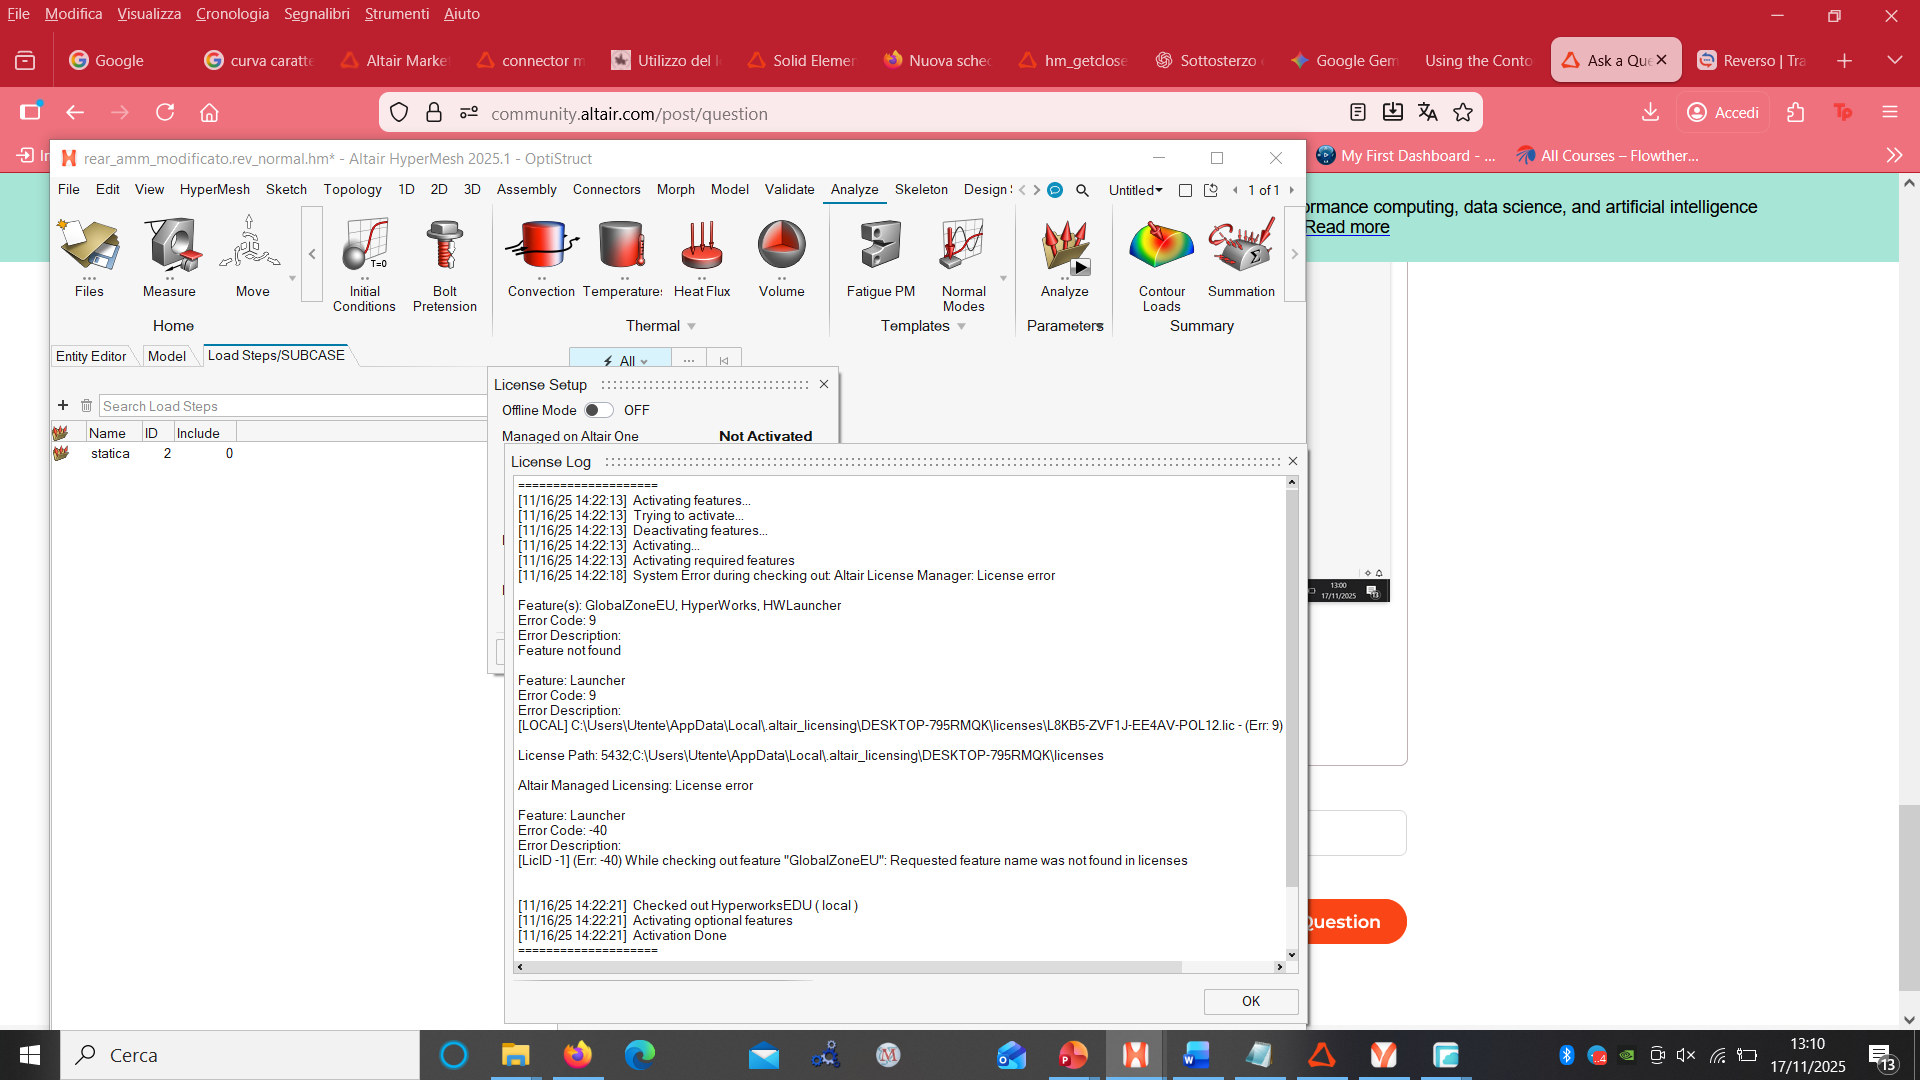Open the Connectors ribbon tab
The width and height of the screenshot is (1920, 1080).
tap(606, 189)
